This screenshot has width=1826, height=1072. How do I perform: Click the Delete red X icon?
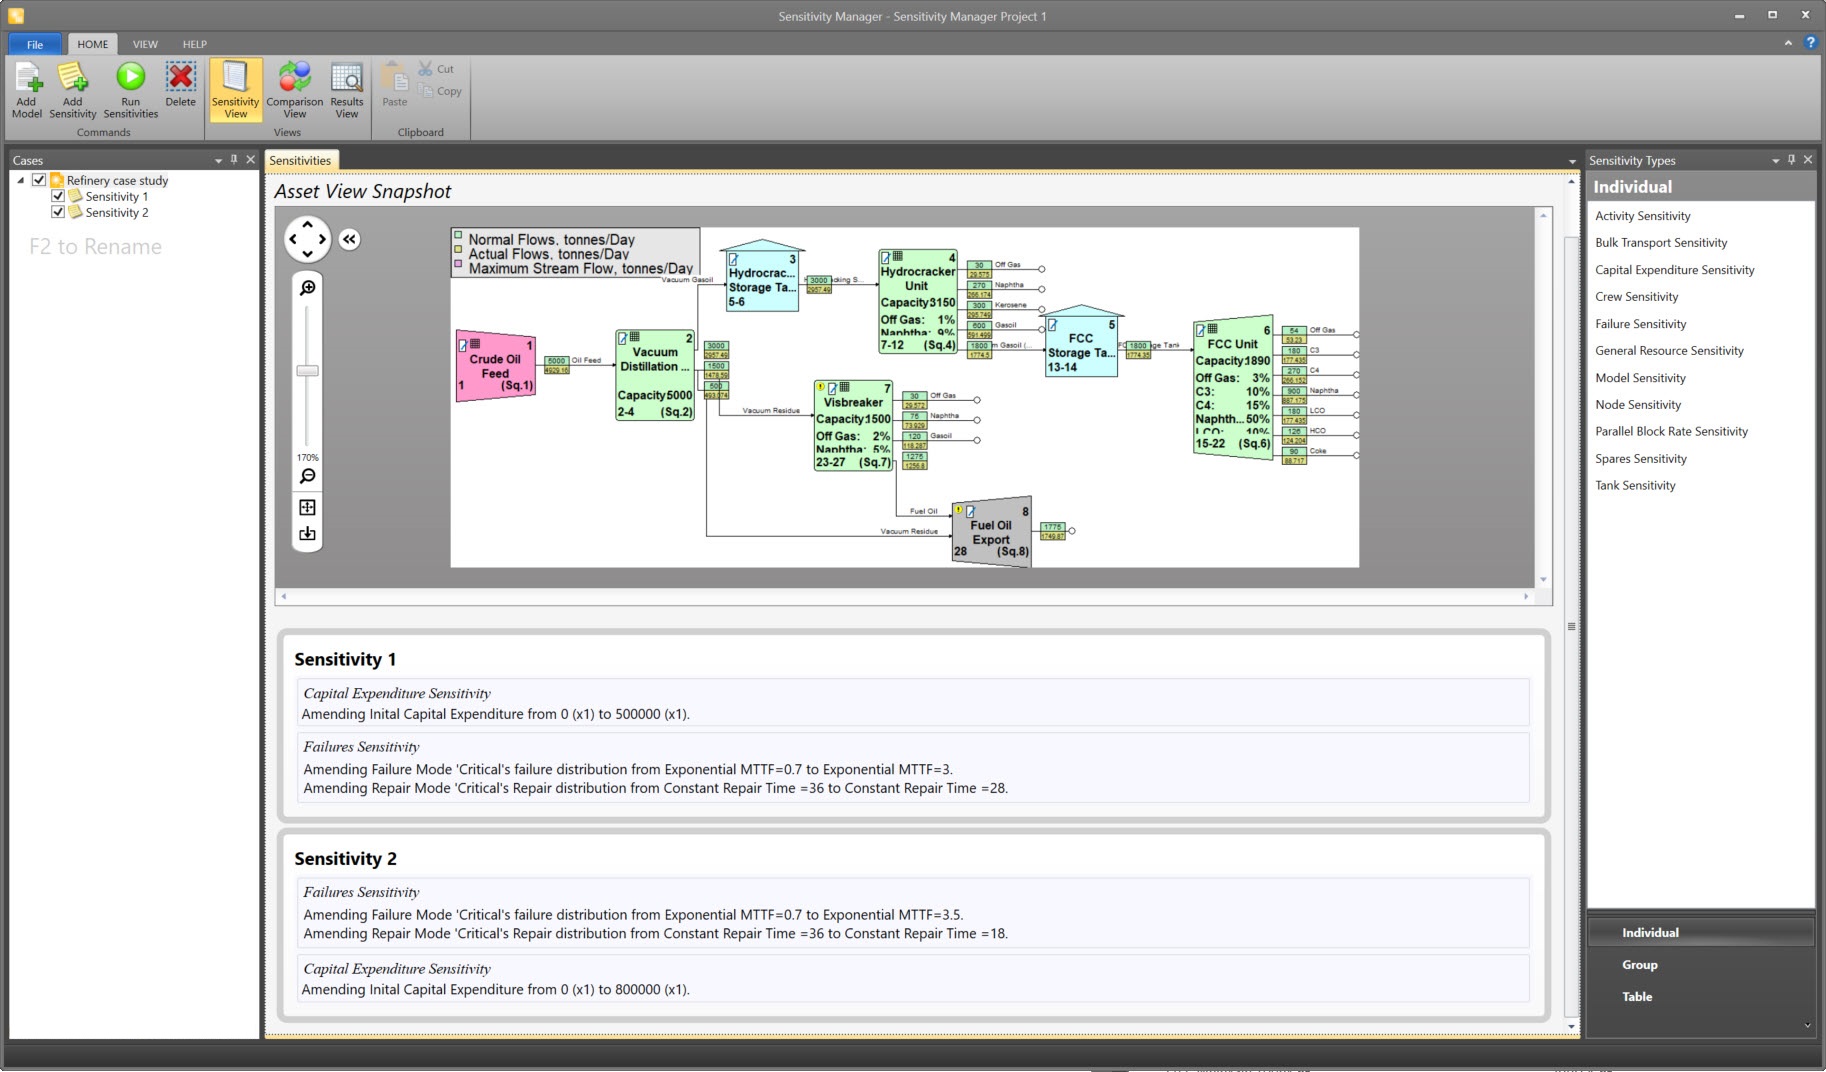click(181, 78)
